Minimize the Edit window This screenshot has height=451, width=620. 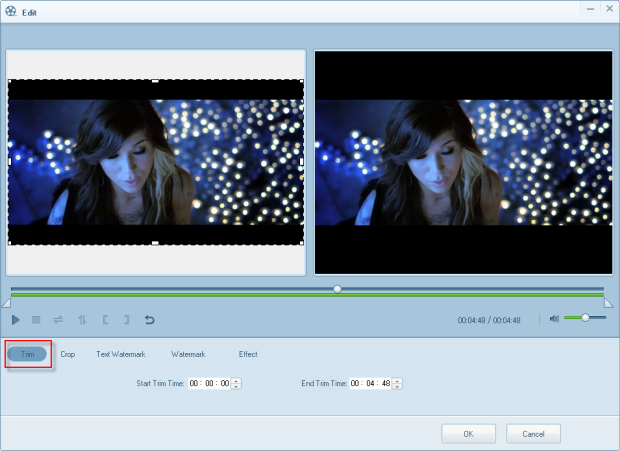(x=590, y=9)
